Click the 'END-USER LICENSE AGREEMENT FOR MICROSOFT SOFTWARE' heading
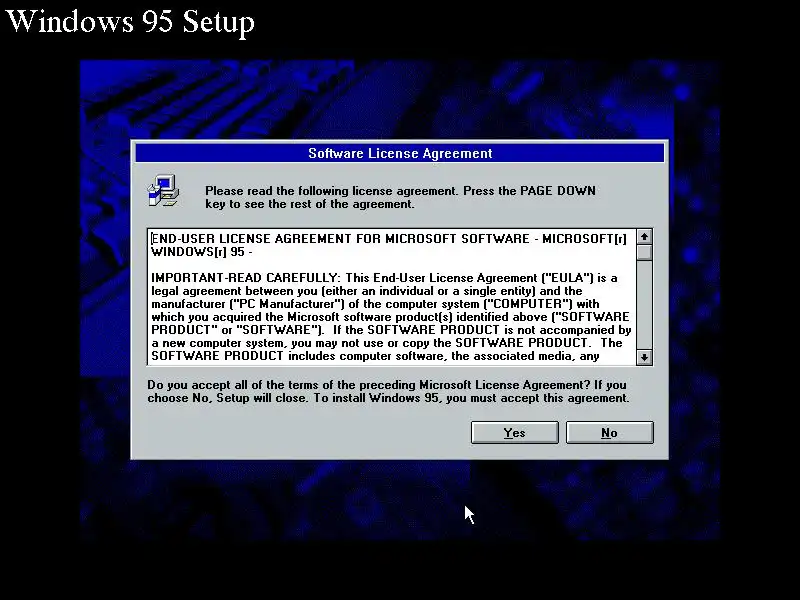Image resolution: width=800 pixels, height=600 pixels. pyautogui.click(x=340, y=239)
